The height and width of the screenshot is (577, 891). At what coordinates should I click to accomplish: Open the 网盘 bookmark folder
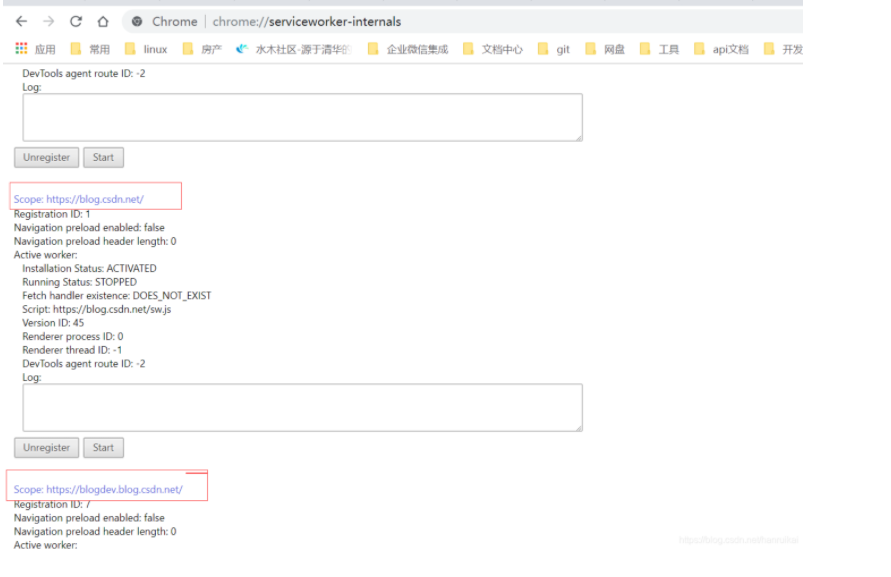pyautogui.click(x=605, y=49)
